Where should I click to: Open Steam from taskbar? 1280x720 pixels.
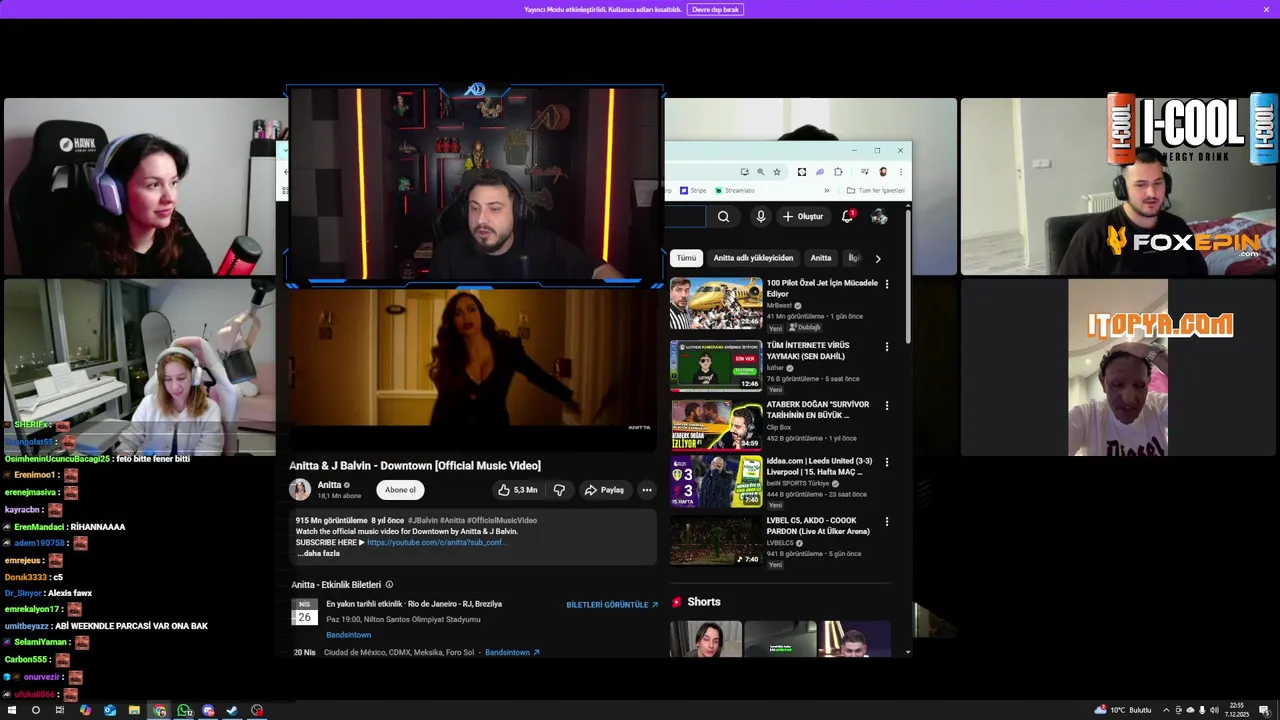pos(232,710)
